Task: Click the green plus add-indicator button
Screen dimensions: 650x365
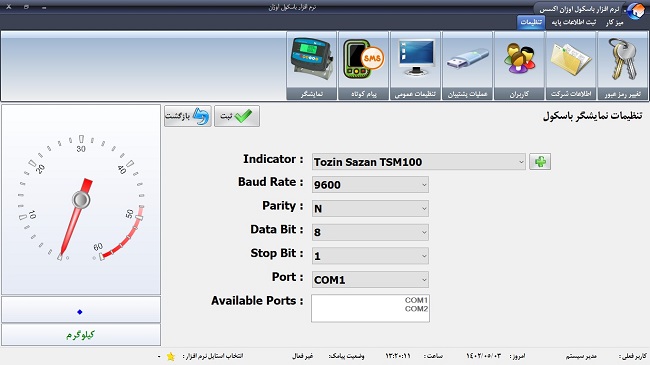Action: (x=540, y=161)
